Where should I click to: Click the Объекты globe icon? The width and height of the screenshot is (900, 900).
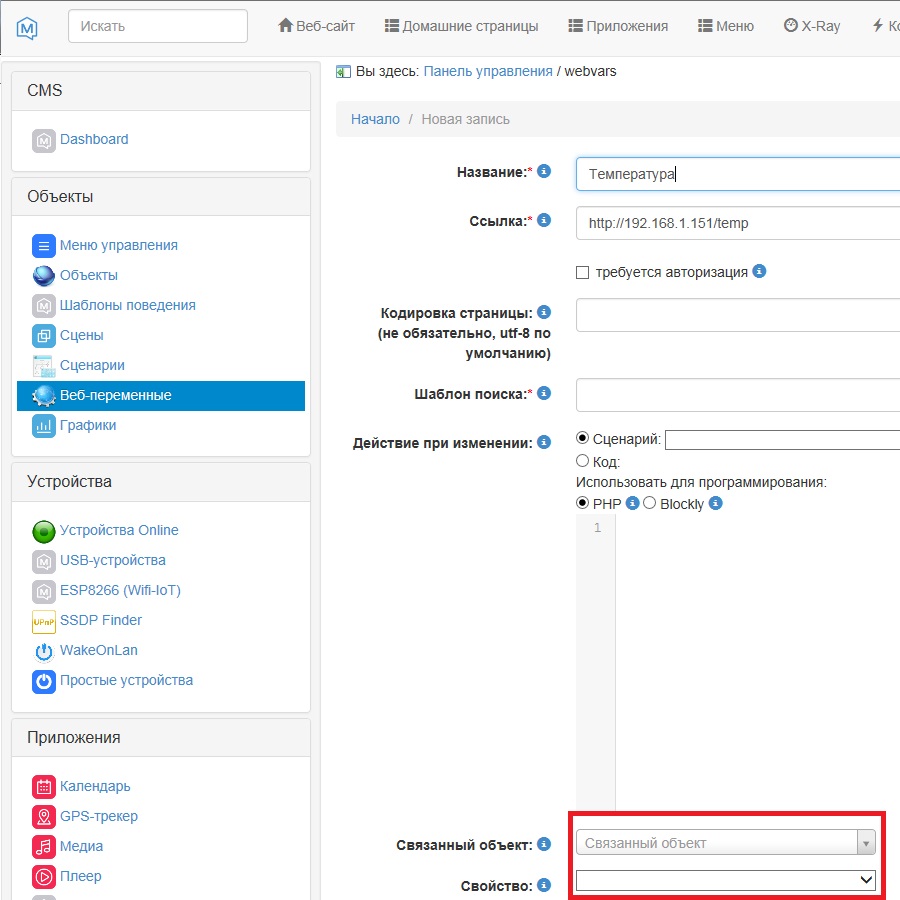click(44, 276)
